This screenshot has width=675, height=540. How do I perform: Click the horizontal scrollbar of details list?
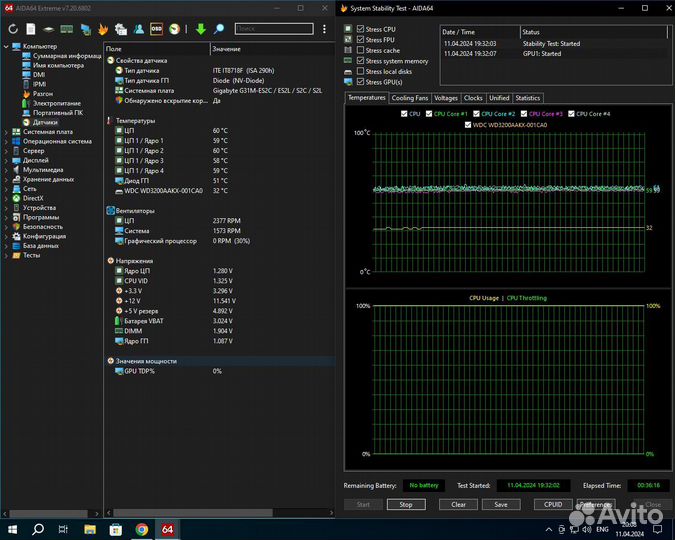tap(193, 512)
